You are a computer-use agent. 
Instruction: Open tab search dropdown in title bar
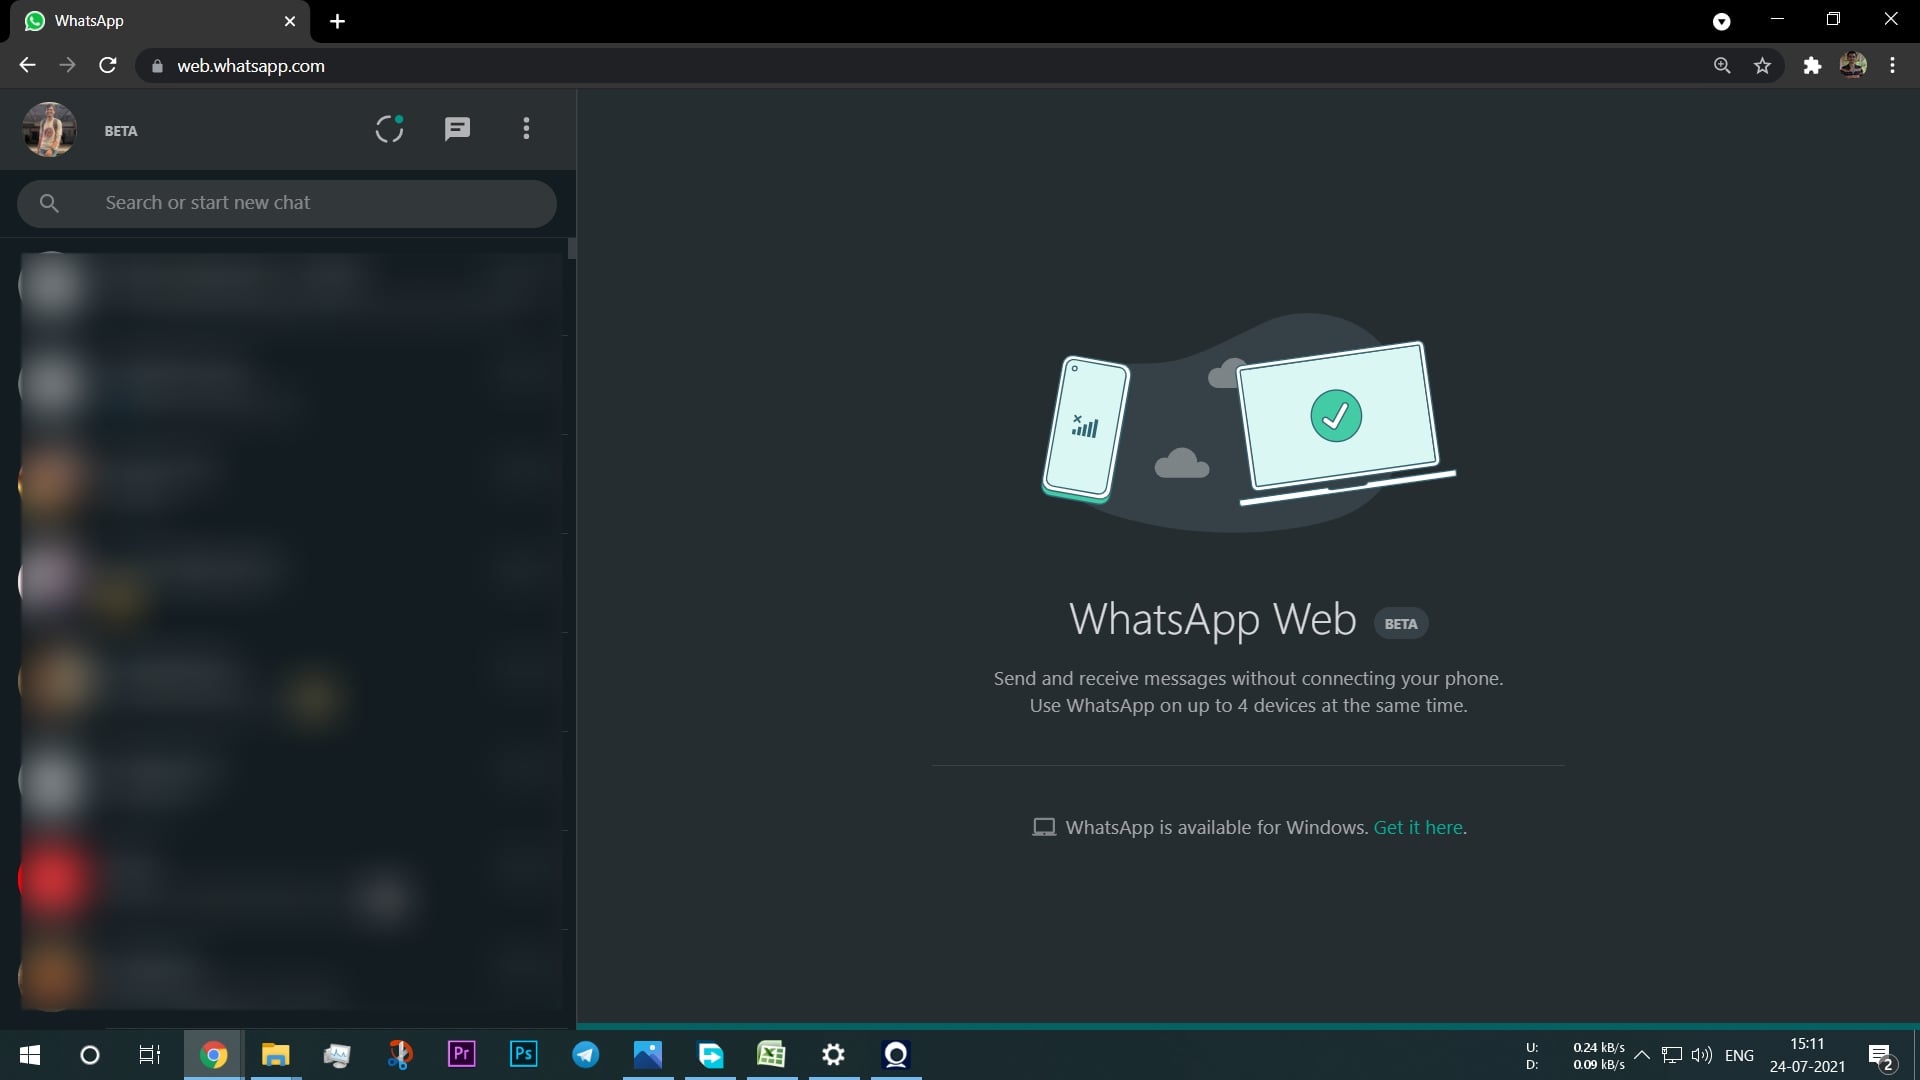click(1721, 21)
